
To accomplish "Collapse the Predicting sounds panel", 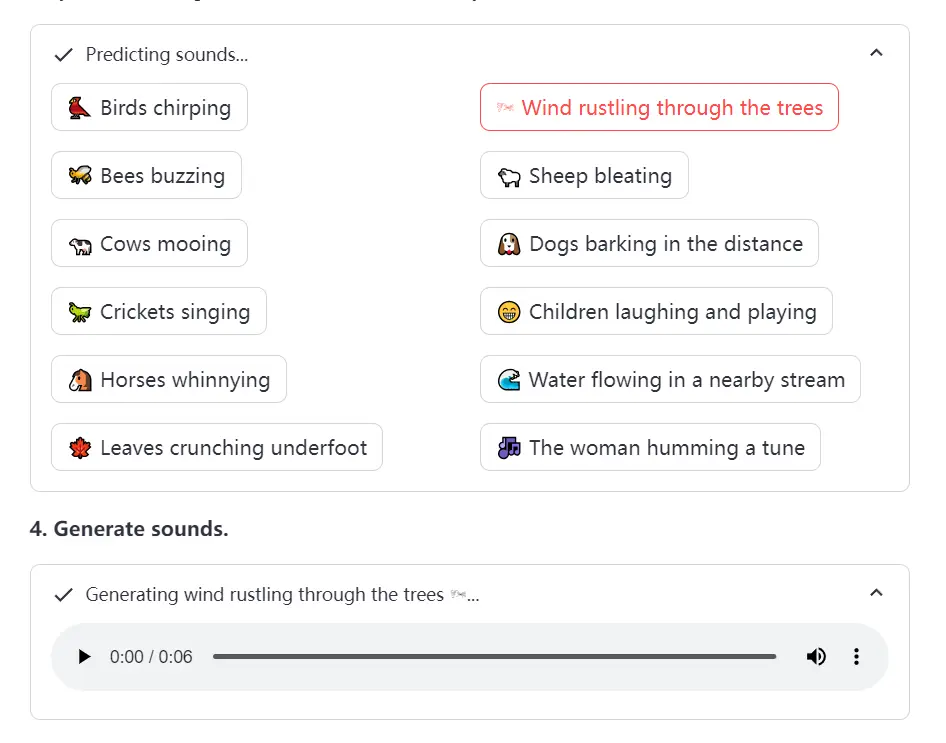I will tap(876, 53).
